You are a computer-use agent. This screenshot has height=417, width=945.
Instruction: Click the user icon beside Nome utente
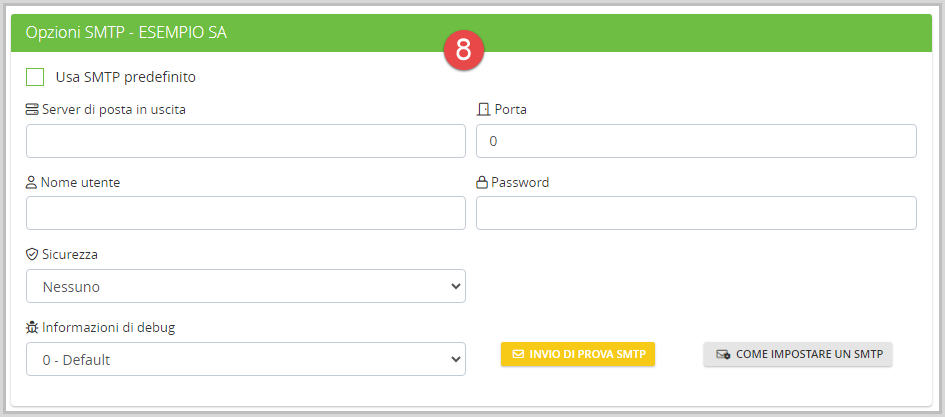(32, 183)
